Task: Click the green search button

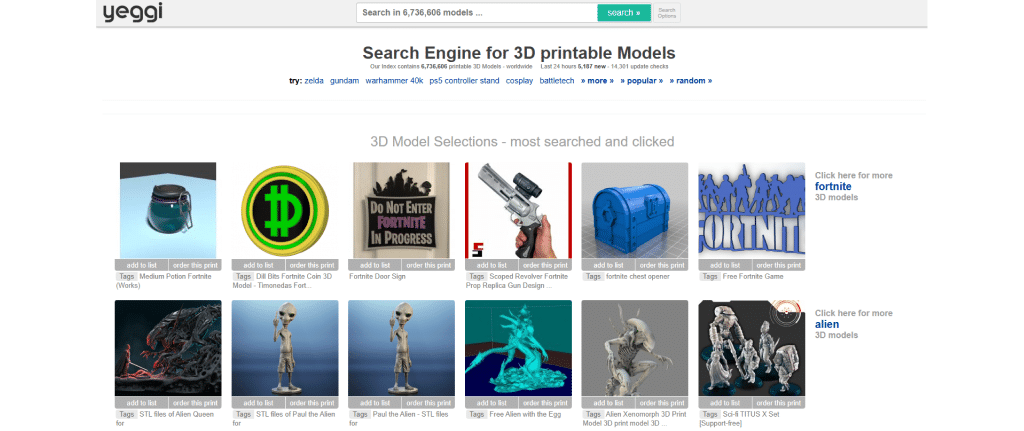Action: tap(624, 12)
